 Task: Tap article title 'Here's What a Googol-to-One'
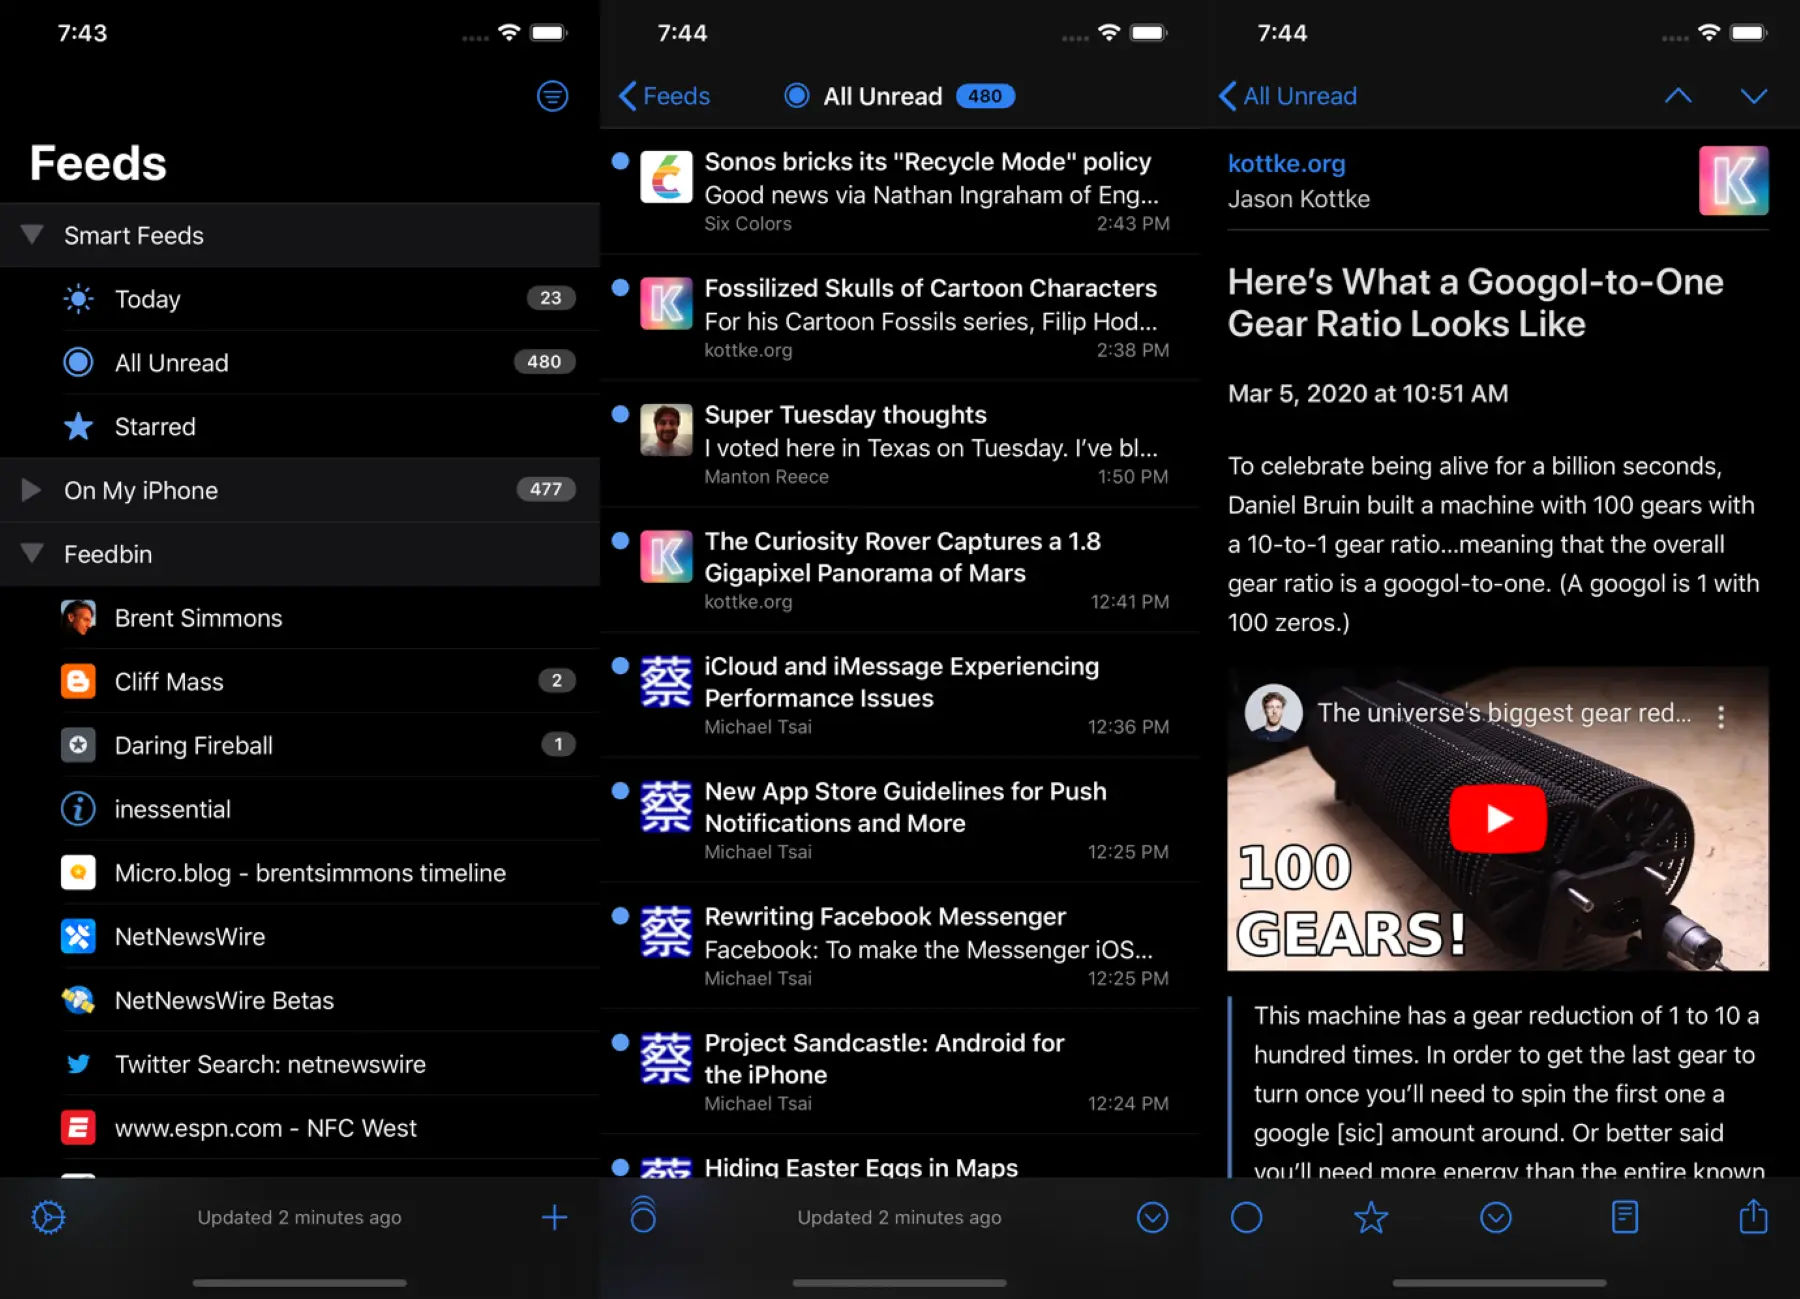[1476, 303]
